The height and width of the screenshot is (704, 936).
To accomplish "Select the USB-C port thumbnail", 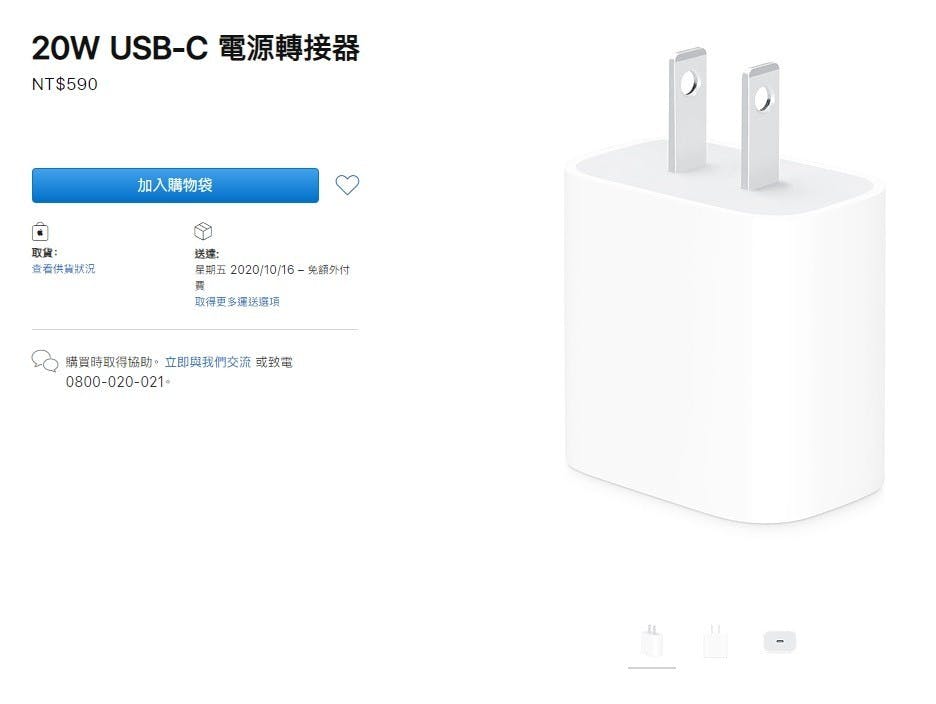I will click(780, 641).
